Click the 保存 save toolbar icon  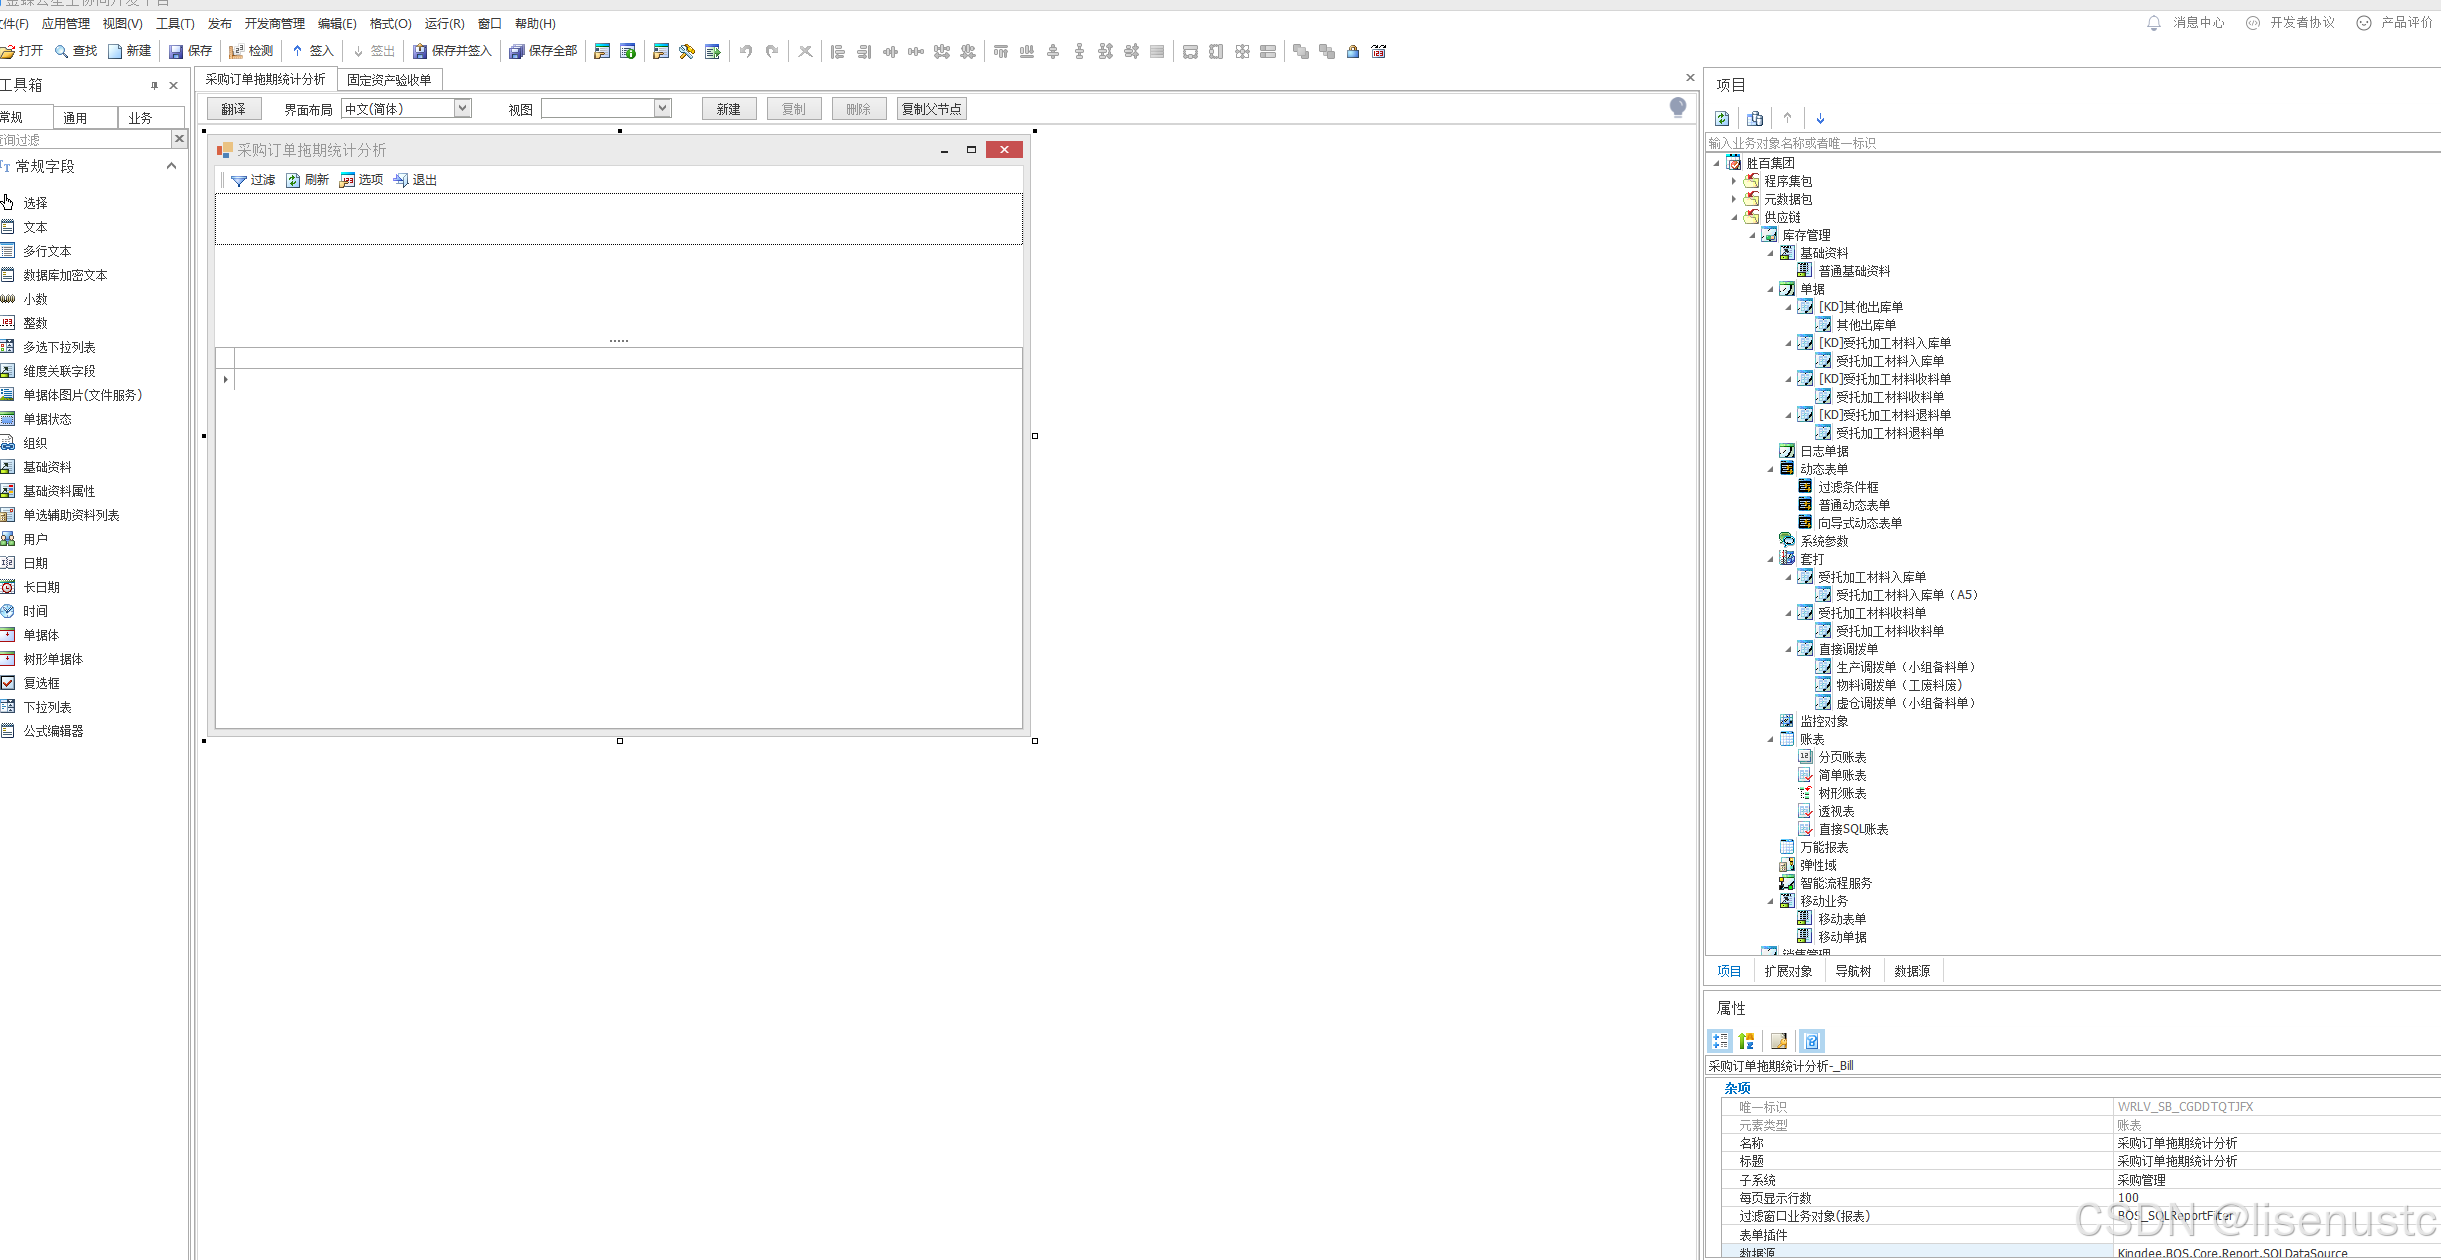pos(176,51)
